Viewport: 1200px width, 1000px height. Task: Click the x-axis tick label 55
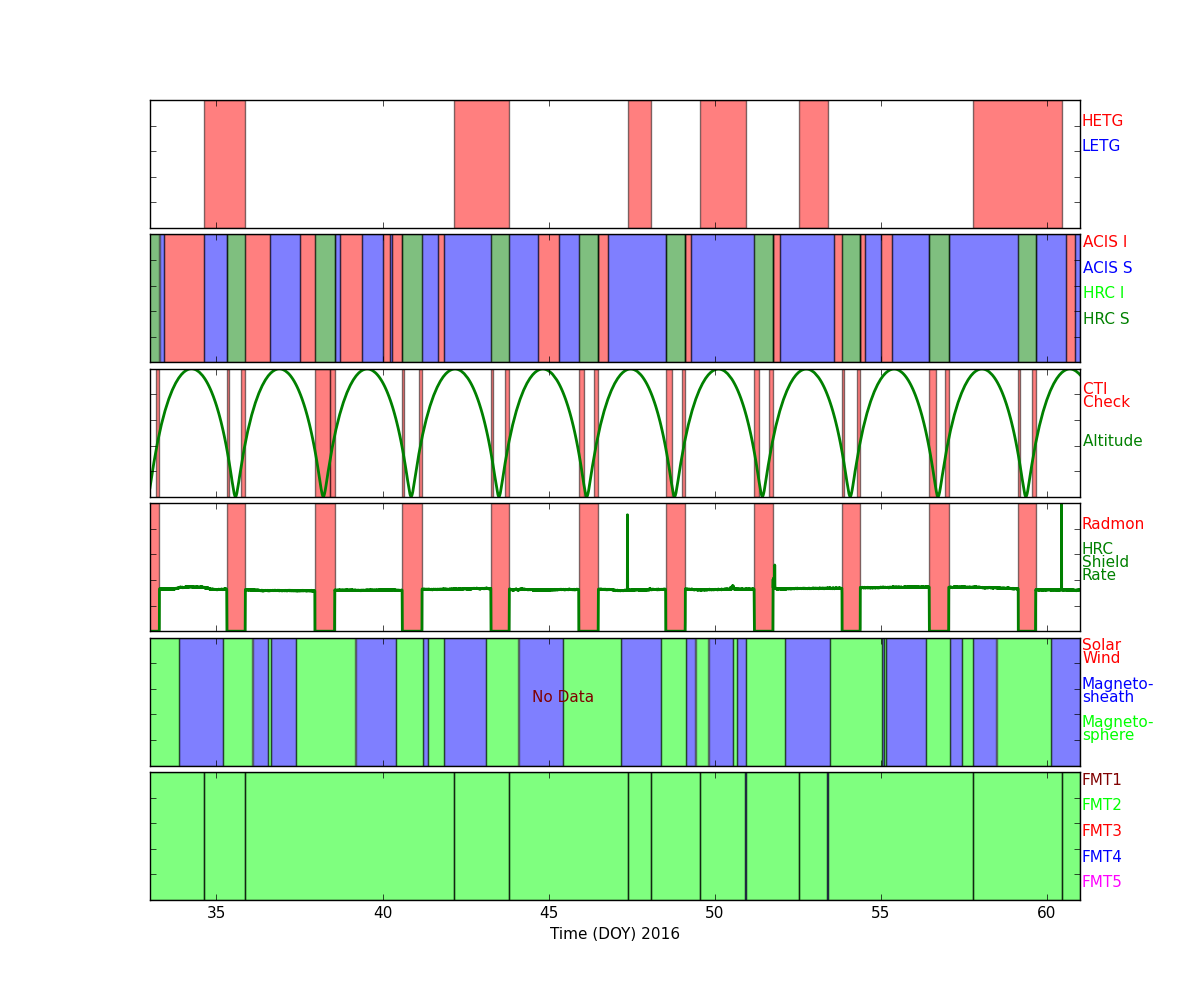pyautogui.click(x=880, y=913)
